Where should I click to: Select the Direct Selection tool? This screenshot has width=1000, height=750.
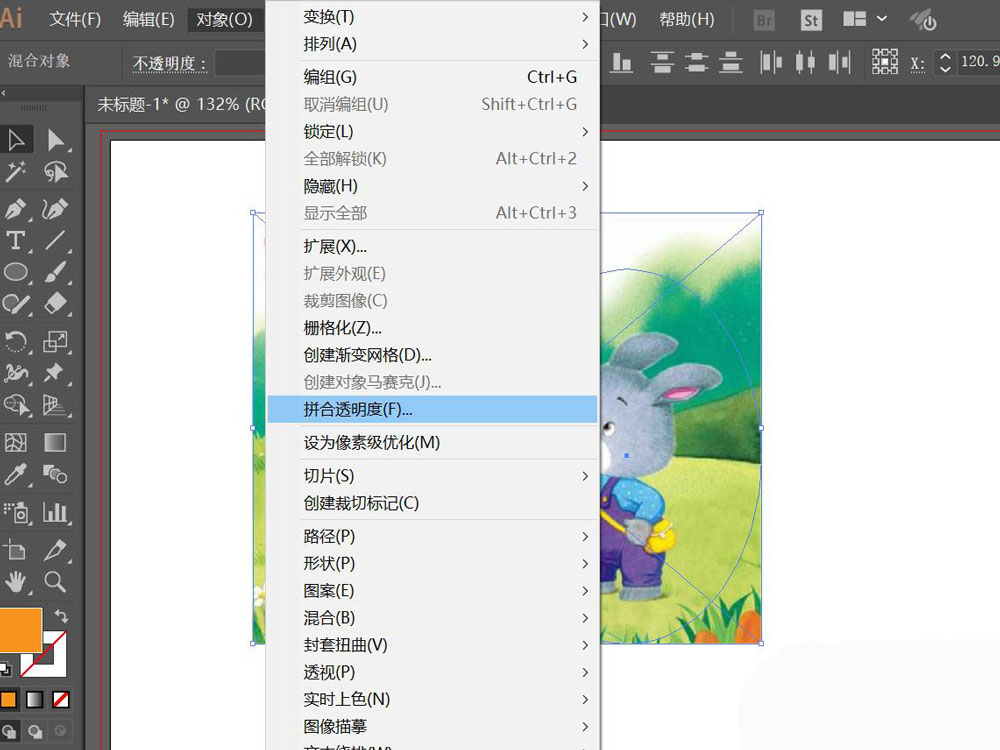tap(56, 140)
